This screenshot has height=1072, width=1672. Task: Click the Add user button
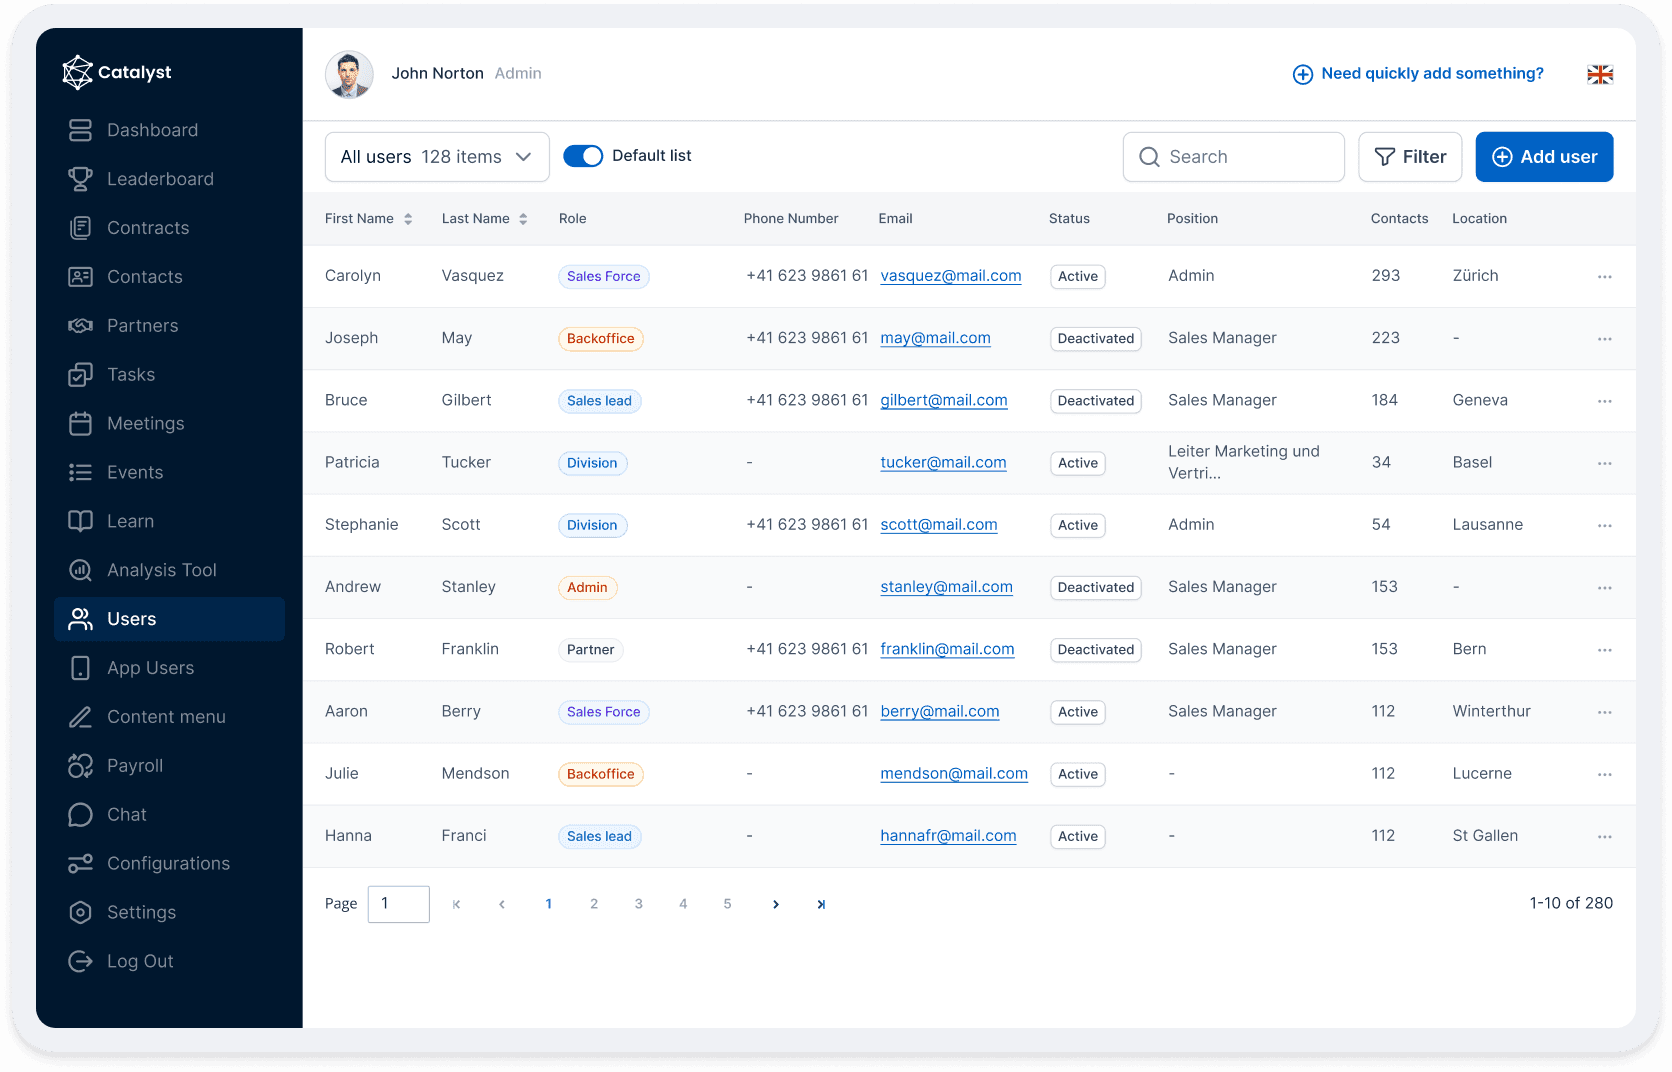pos(1544,157)
